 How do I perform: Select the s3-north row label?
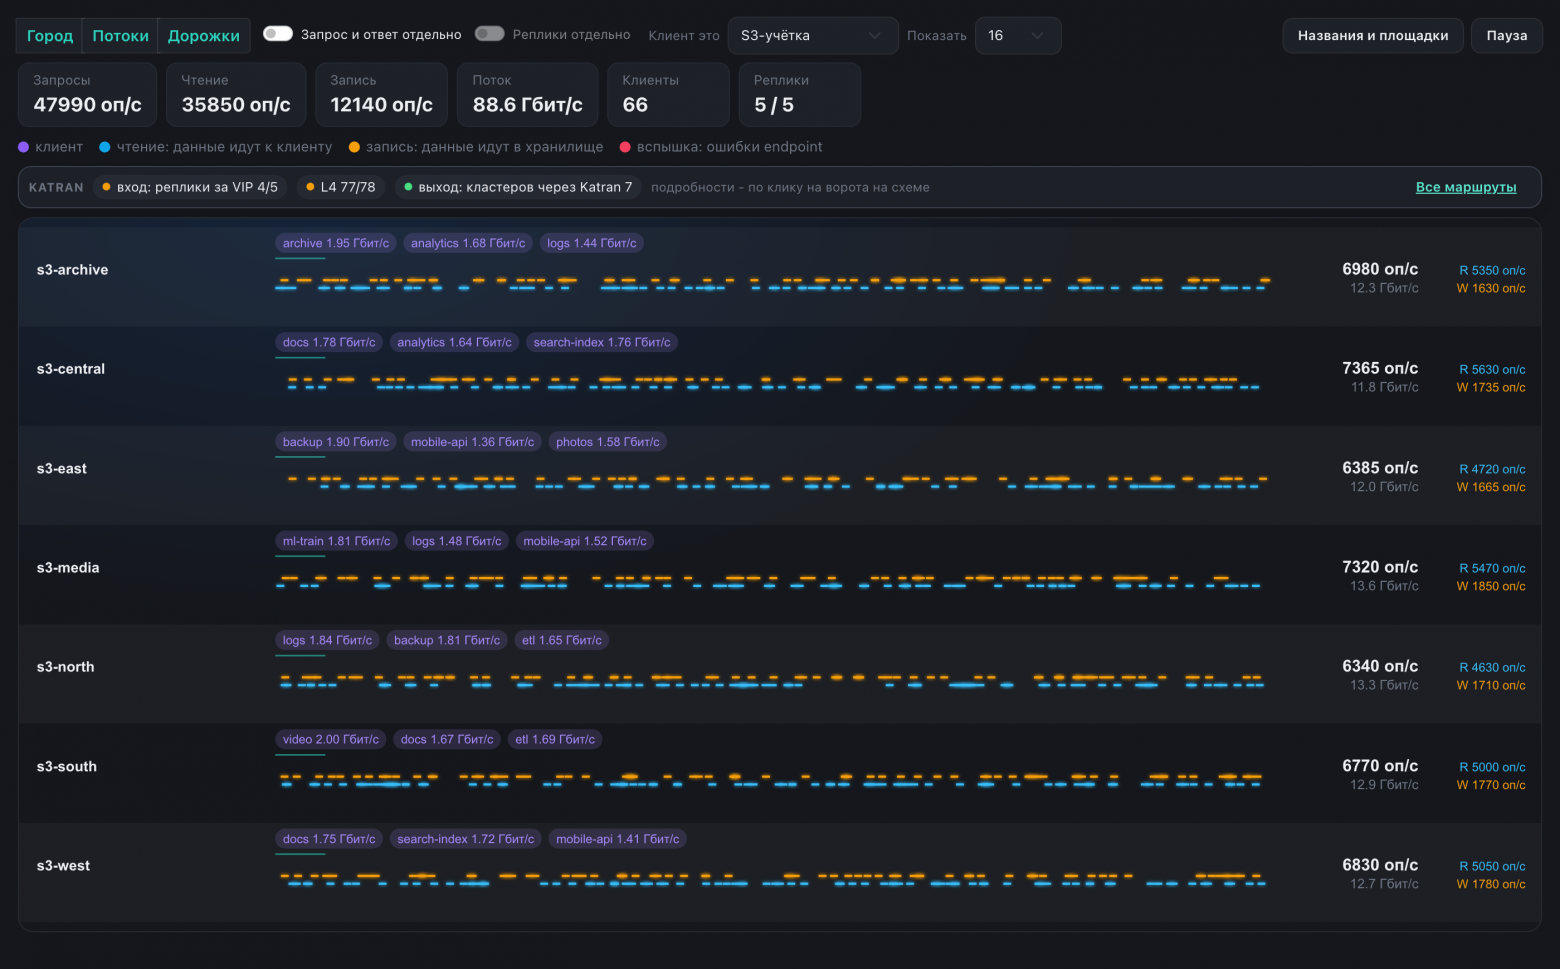[66, 667]
